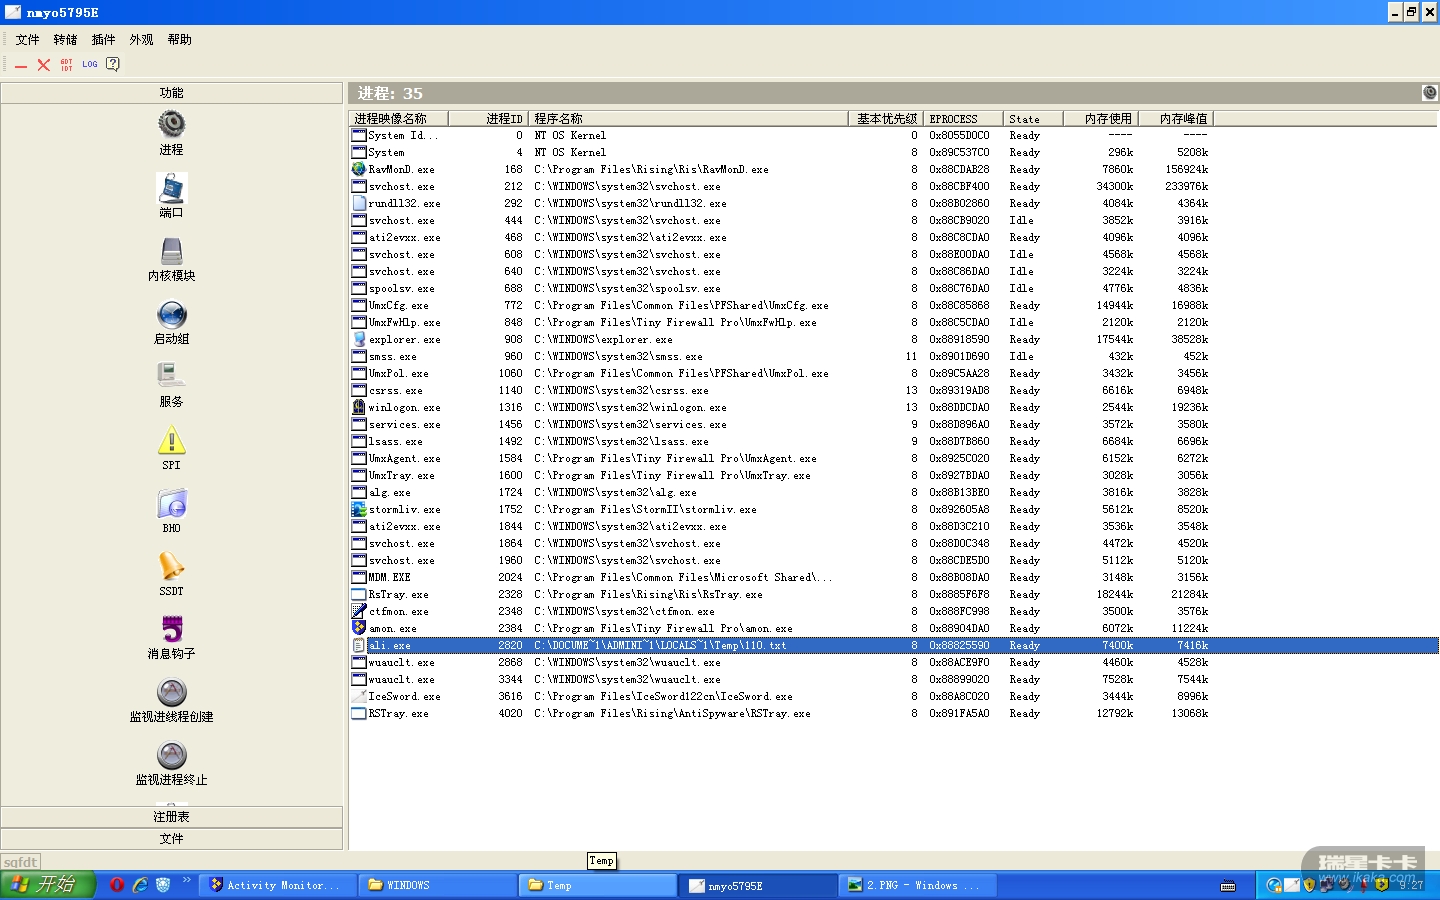Click the red X toolbar icon
The width and height of the screenshot is (1440, 900).
tap(44, 65)
